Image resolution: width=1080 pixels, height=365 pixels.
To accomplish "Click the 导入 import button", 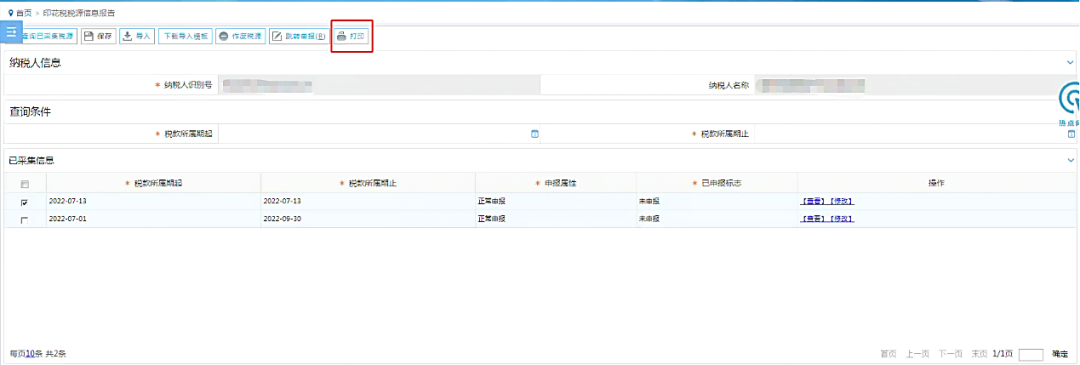I will (x=137, y=36).
